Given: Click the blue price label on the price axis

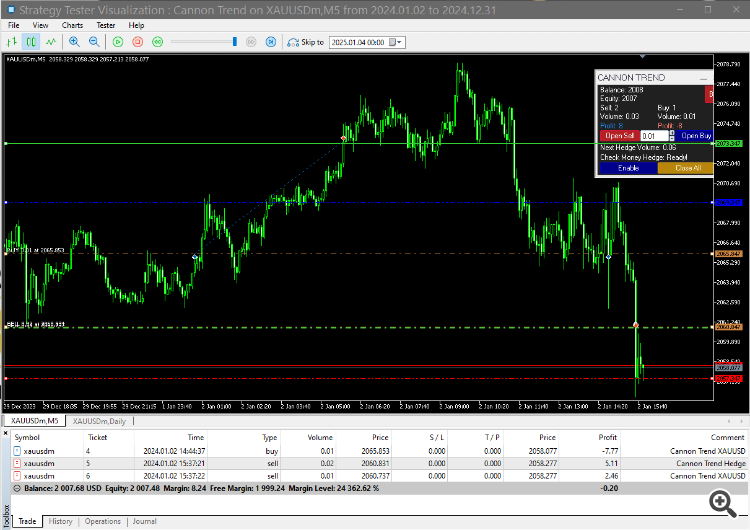Looking at the screenshot, I should pyautogui.click(x=729, y=202).
